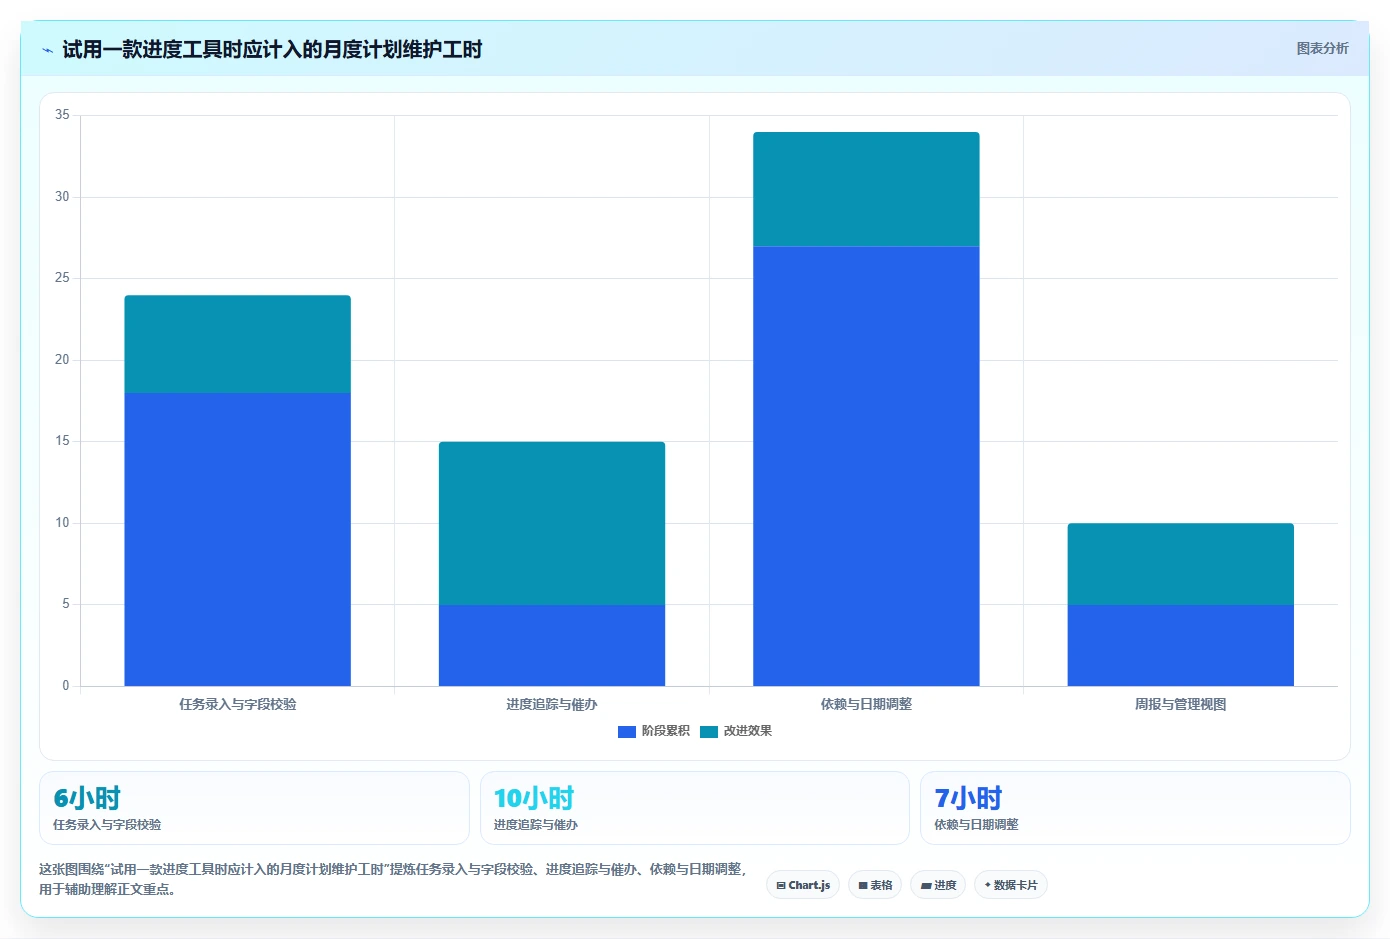Viewport: 1390px width, 939px height.
Task: Click the x-axis label 依赖与日期调整
Action: pos(866,704)
